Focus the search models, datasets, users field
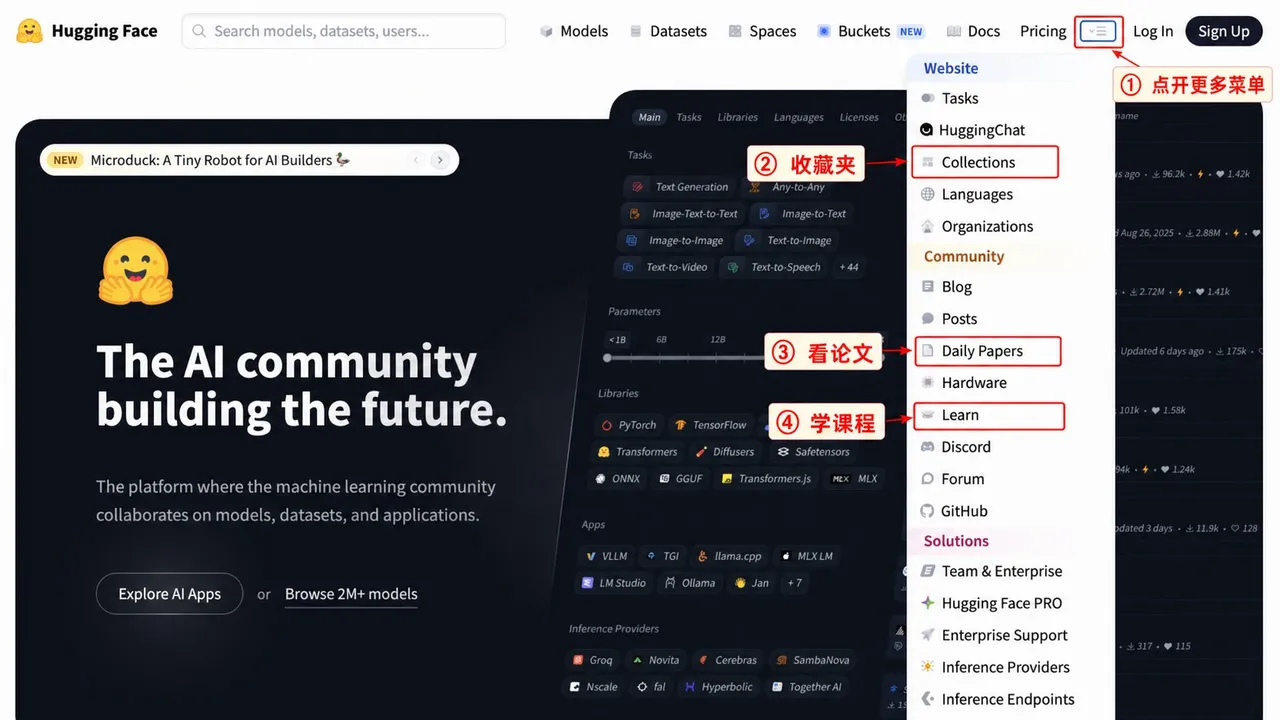The width and height of the screenshot is (1280, 720). click(343, 31)
